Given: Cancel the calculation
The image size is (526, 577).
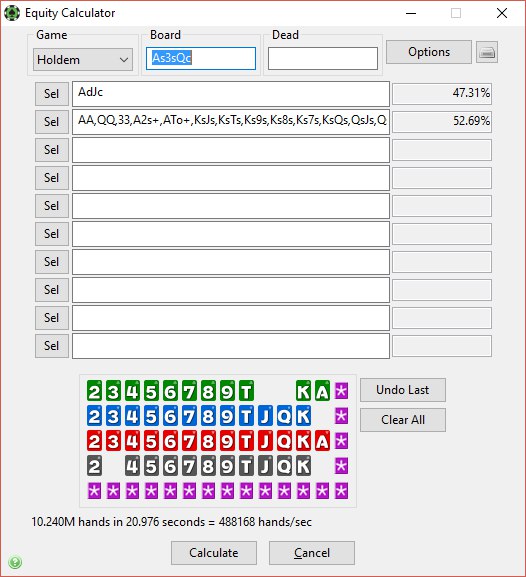Looking at the screenshot, I should [312, 553].
